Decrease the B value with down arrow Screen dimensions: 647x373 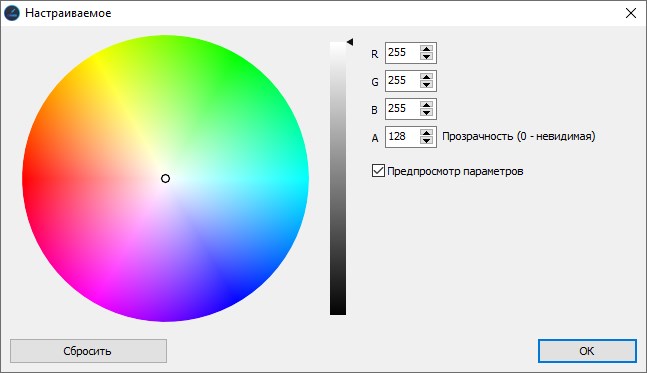[x=426, y=113]
